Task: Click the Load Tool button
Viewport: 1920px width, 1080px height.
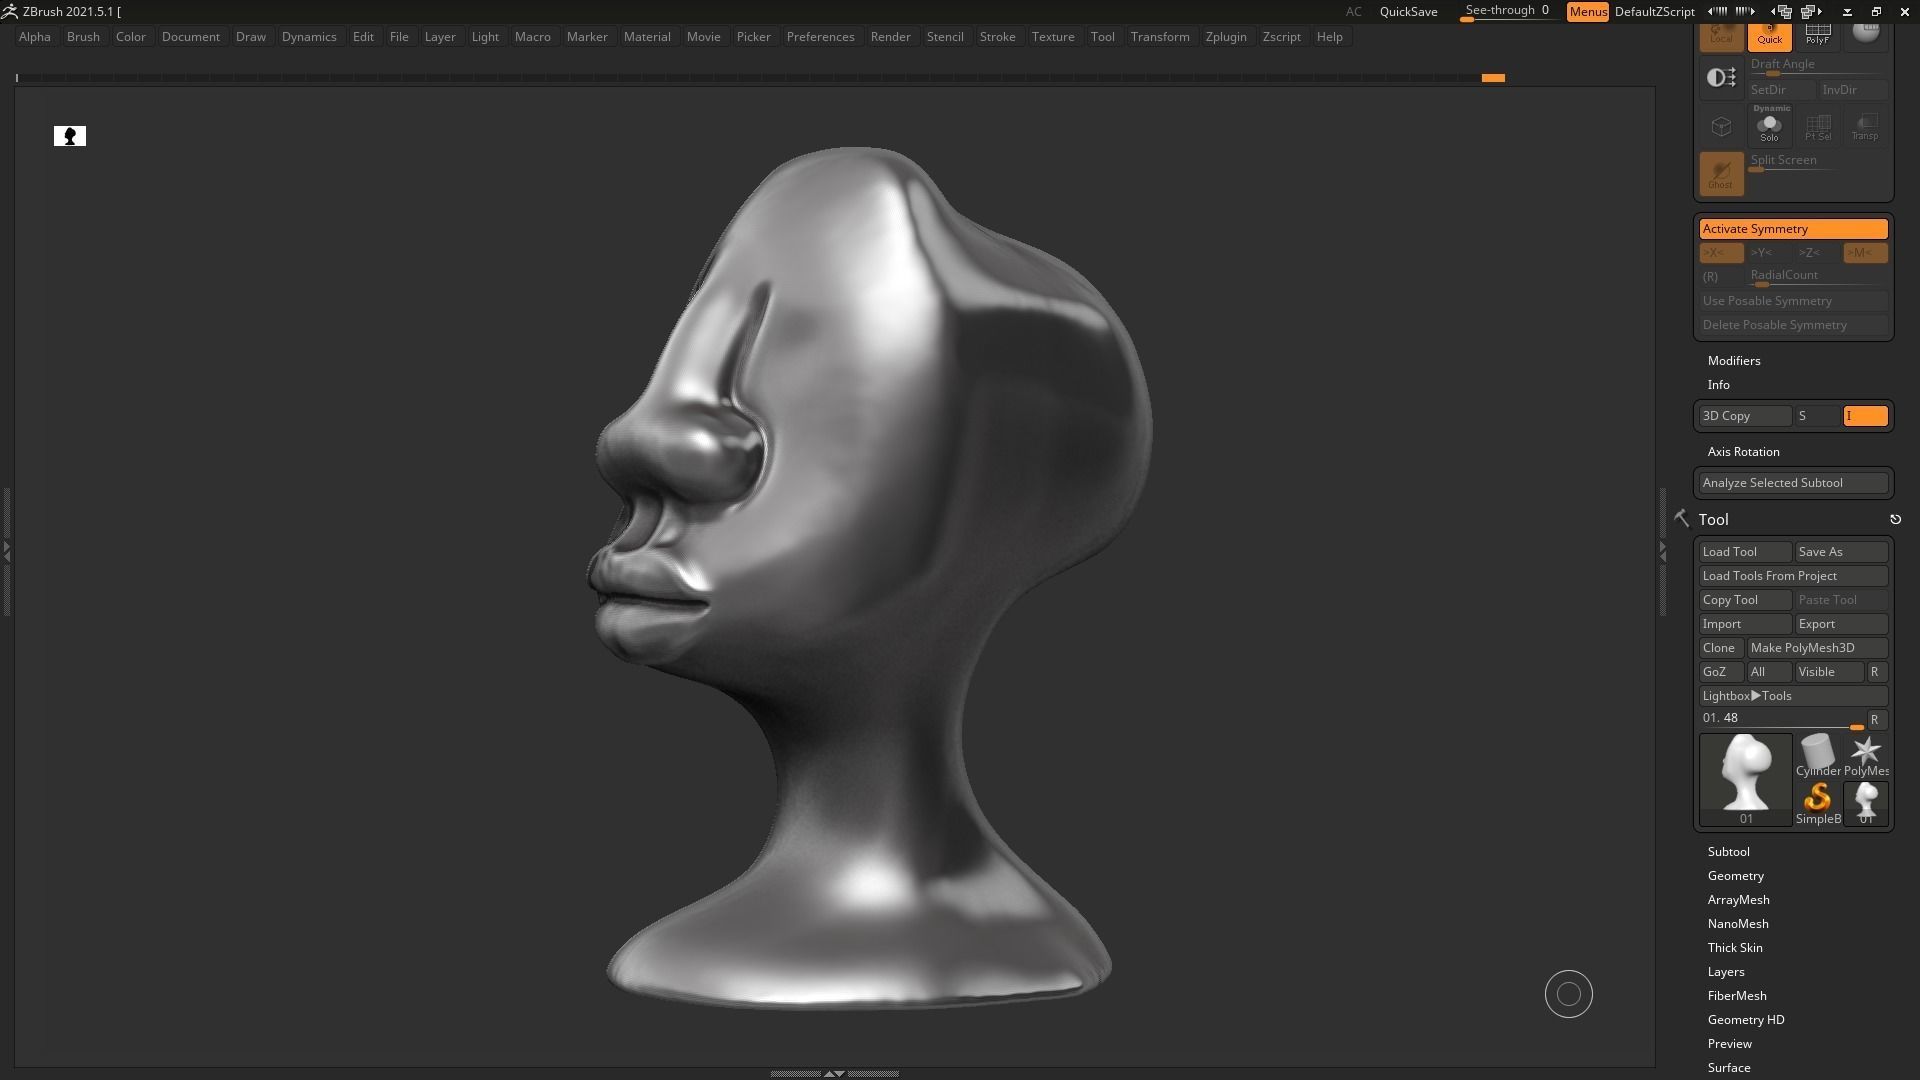Action: pos(1745,552)
